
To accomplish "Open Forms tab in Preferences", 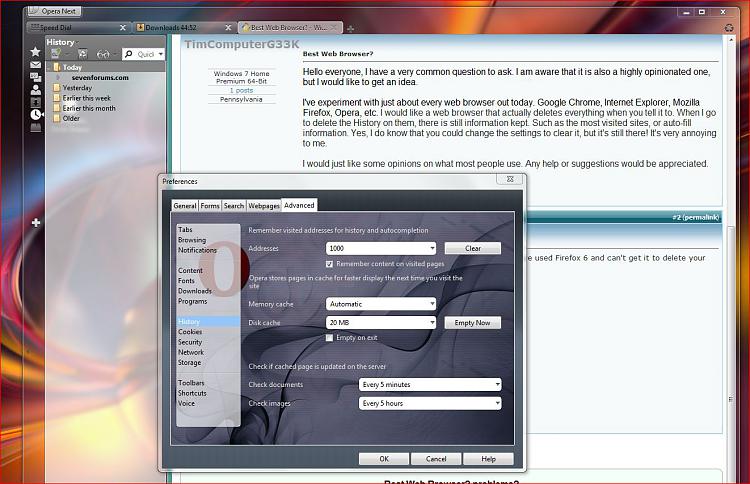I will [210, 206].
